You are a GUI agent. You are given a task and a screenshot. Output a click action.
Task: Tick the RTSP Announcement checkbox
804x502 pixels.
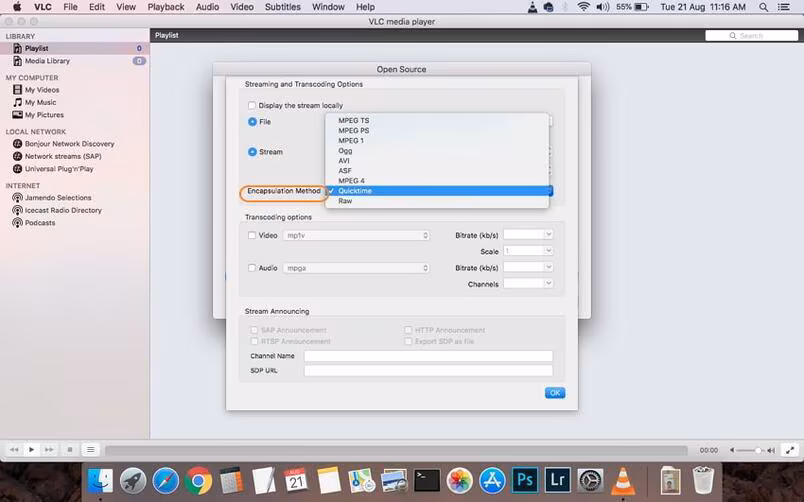tap(254, 341)
